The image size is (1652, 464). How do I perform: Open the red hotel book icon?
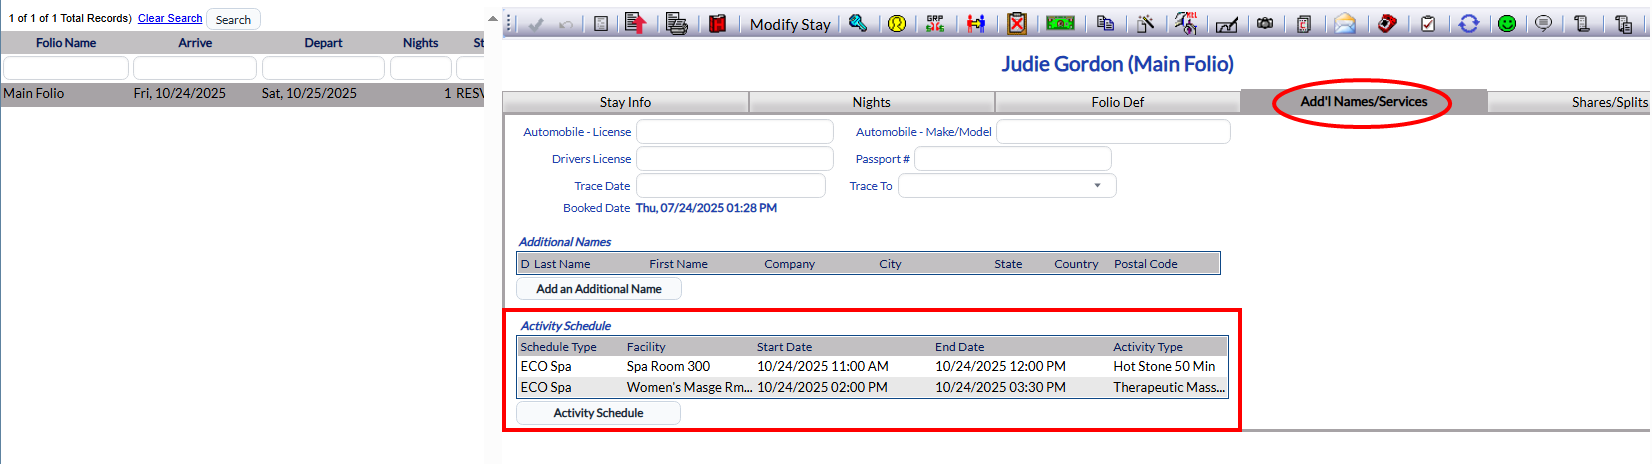(717, 23)
